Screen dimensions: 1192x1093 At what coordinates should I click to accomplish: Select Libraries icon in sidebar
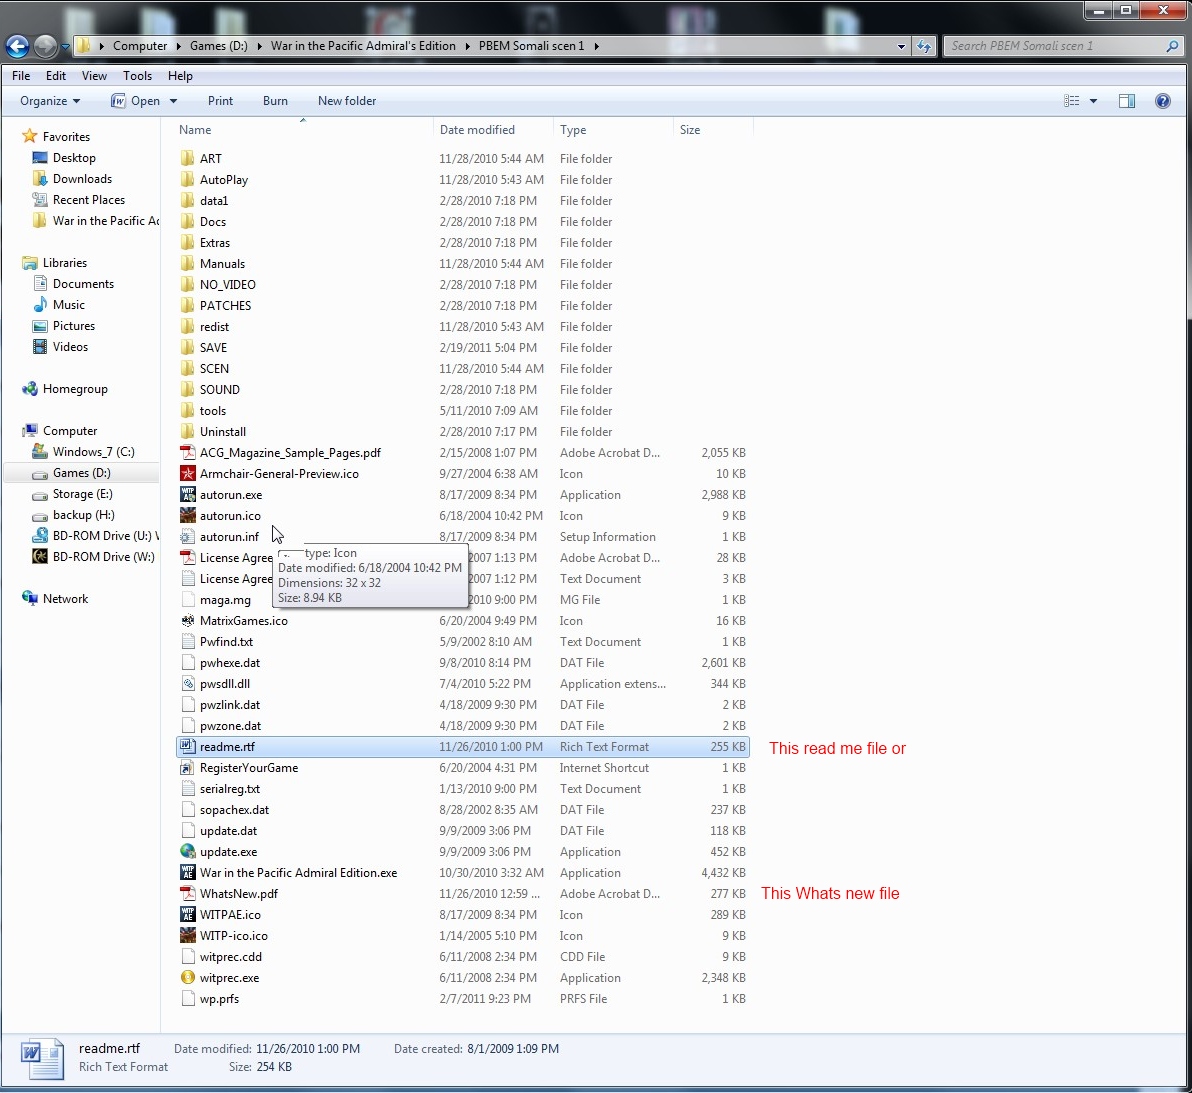[30, 263]
